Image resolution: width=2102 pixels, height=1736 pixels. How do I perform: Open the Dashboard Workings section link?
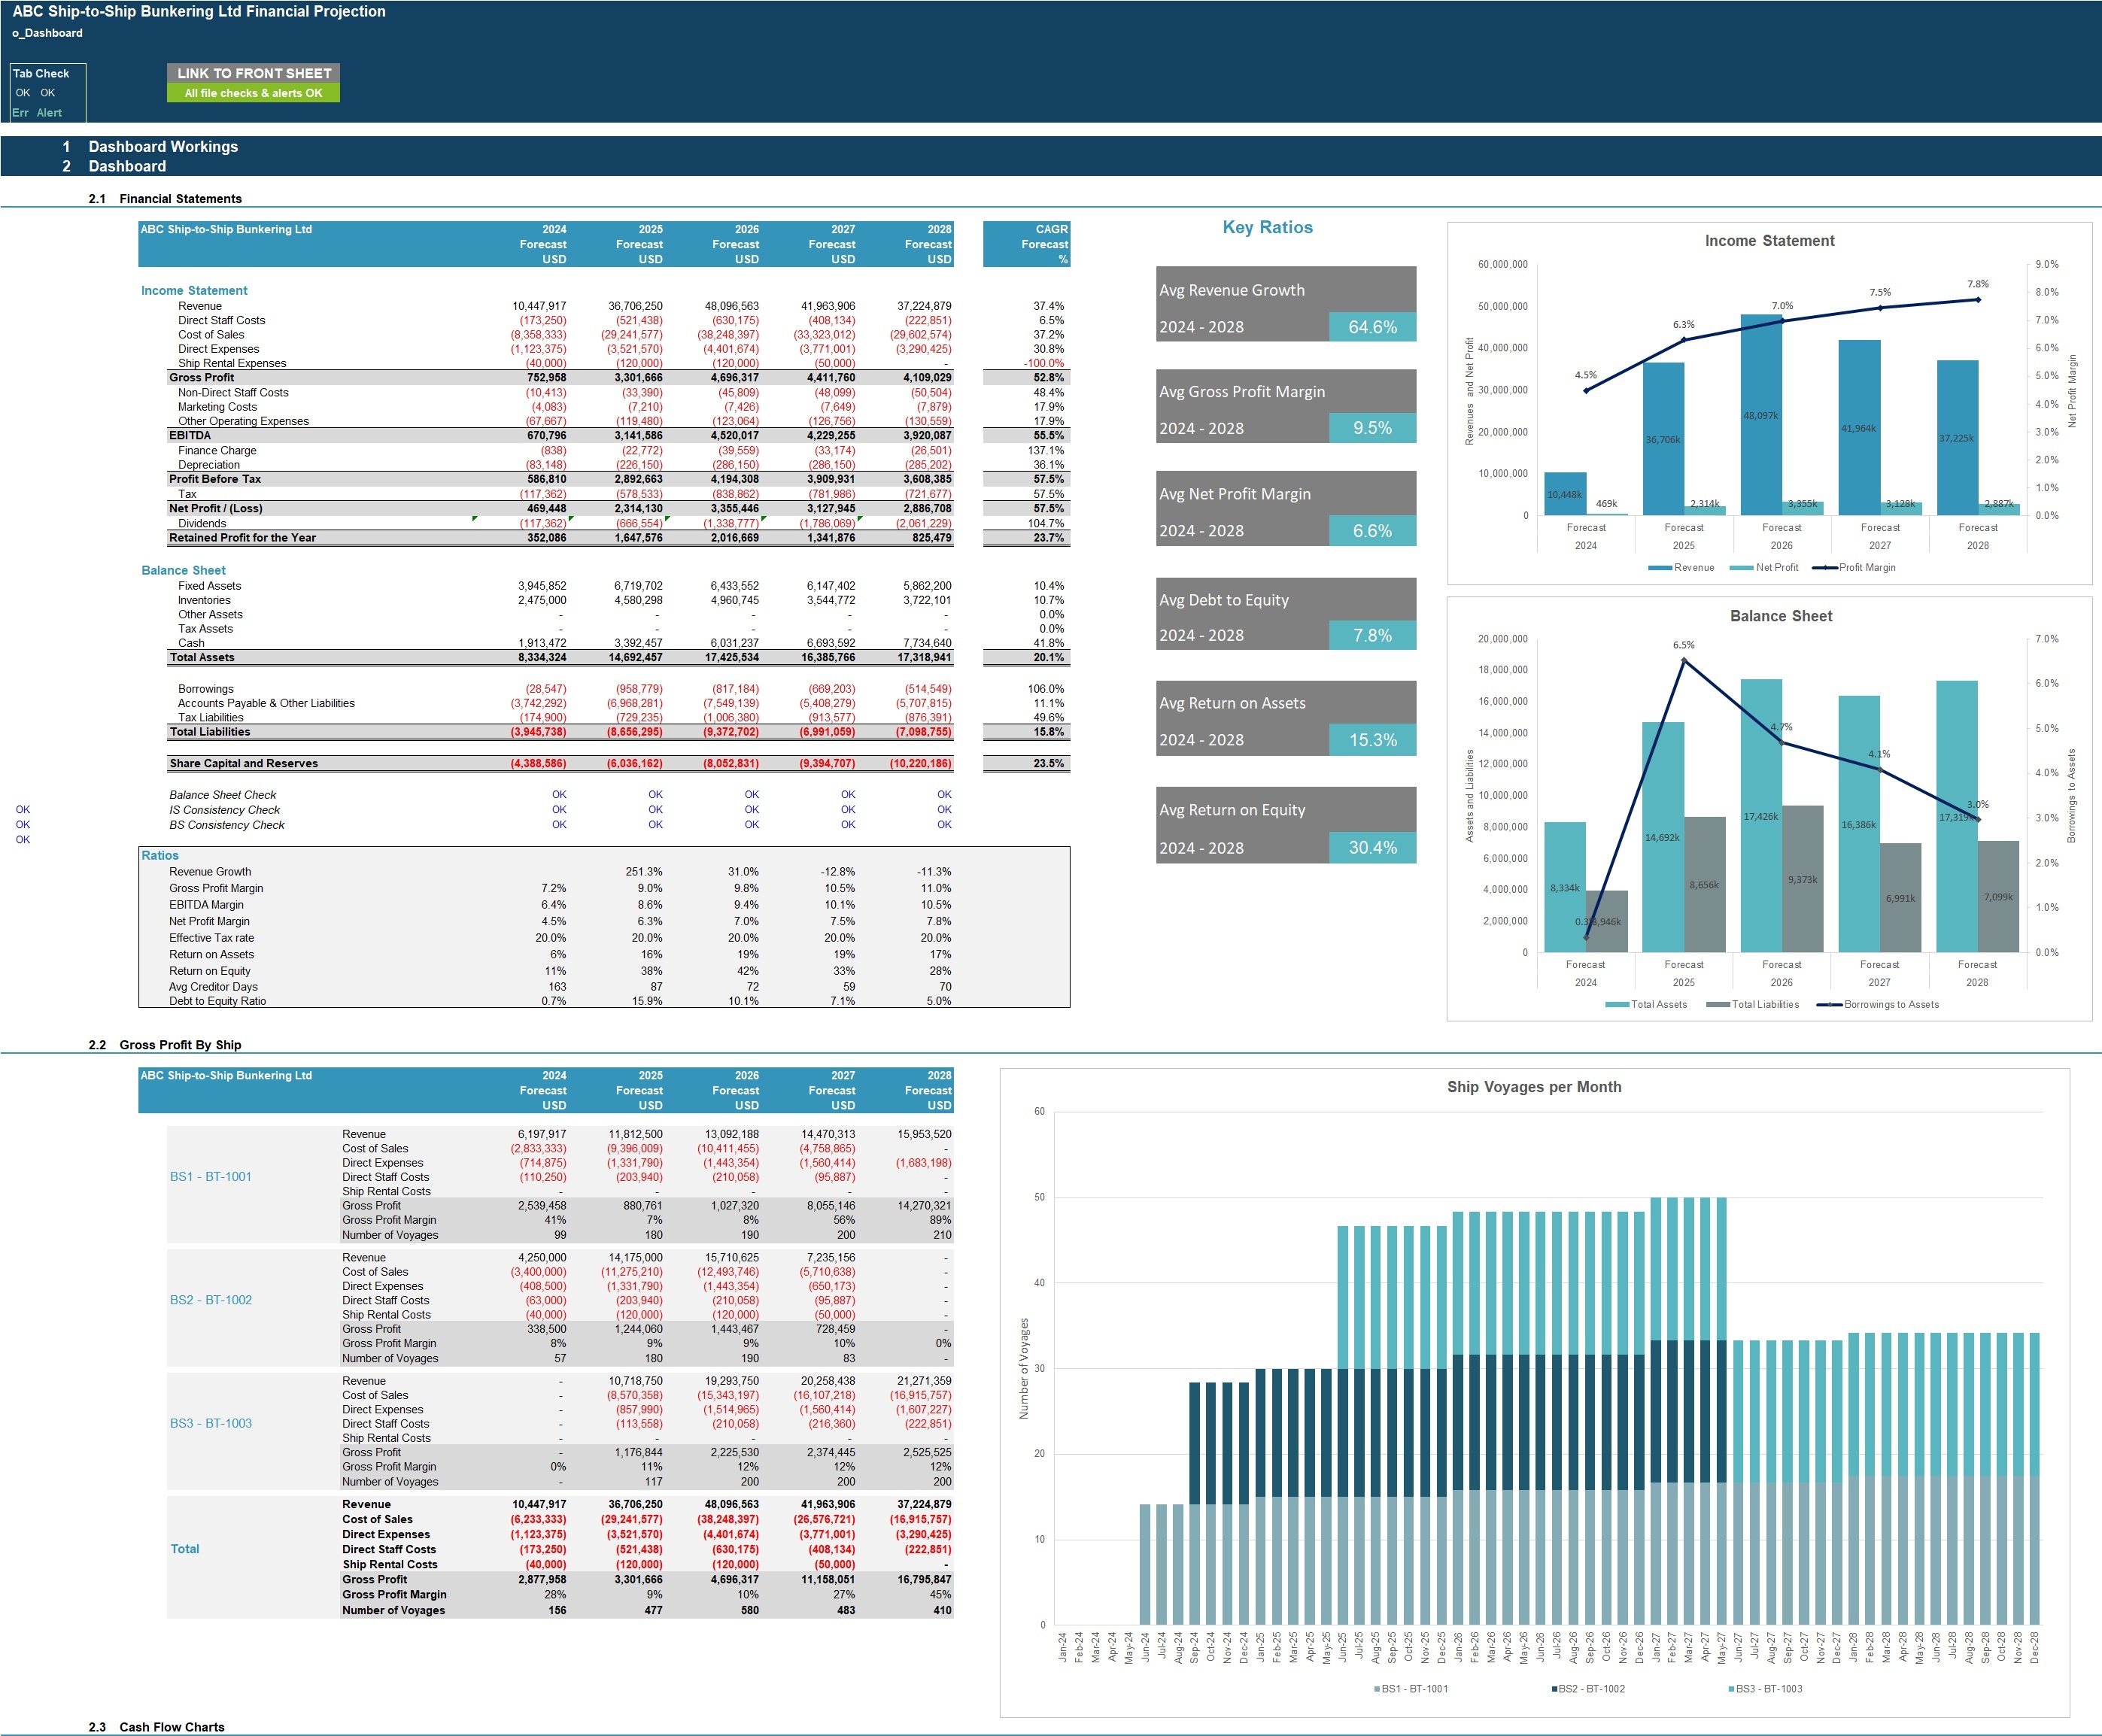coord(163,147)
